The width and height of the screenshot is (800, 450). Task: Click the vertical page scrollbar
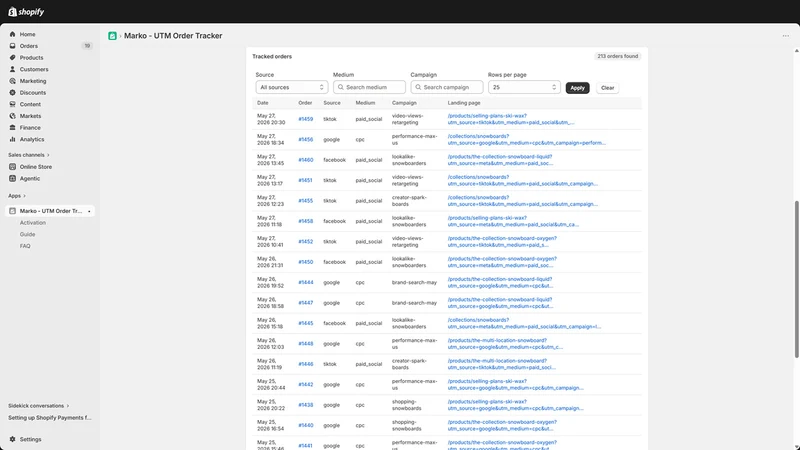point(796,279)
